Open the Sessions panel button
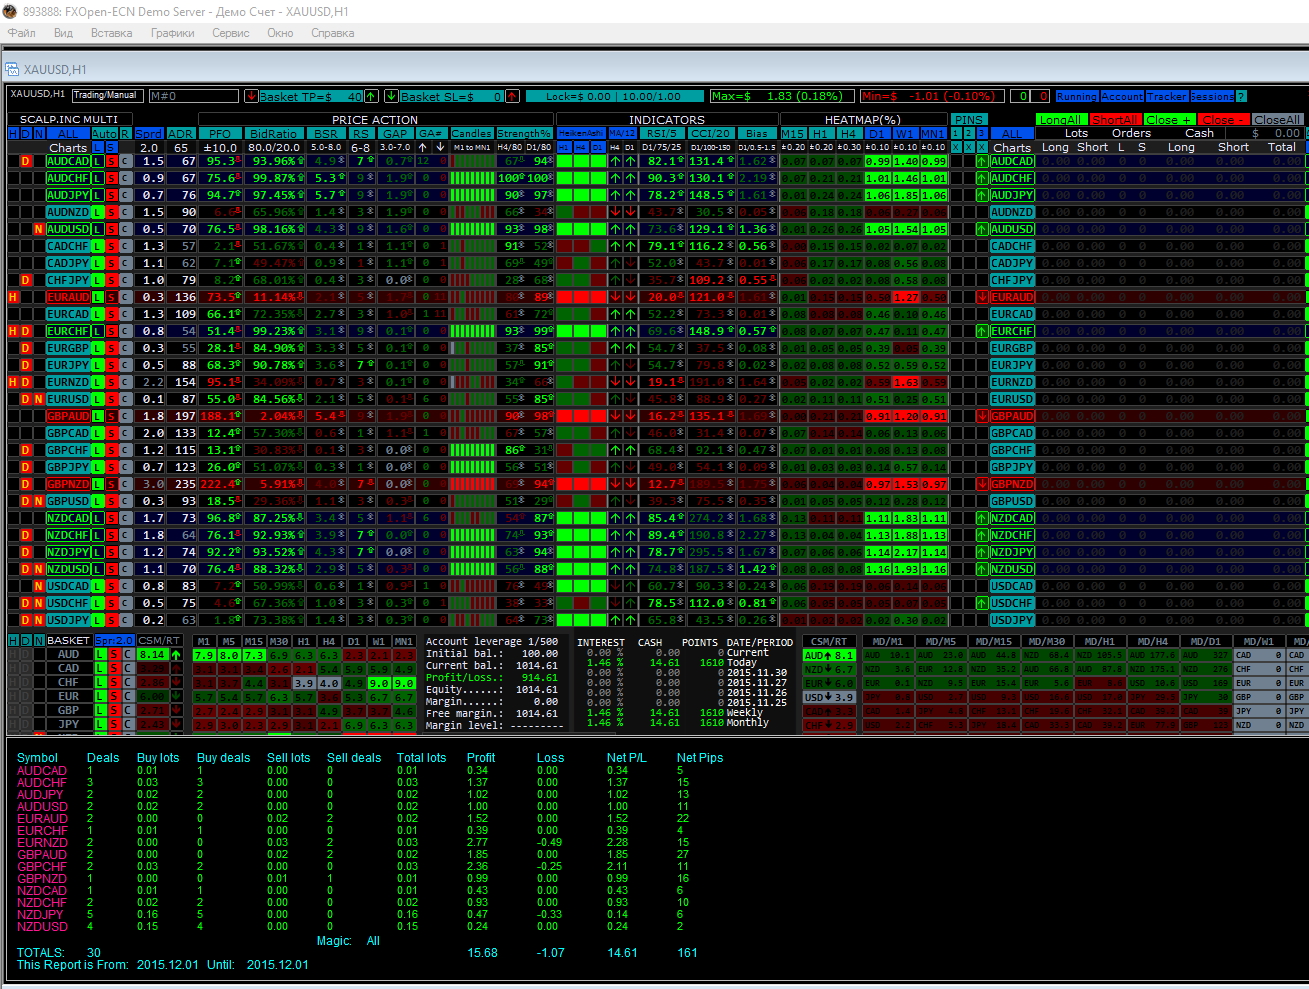This screenshot has height=989, width=1309. [1212, 96]
